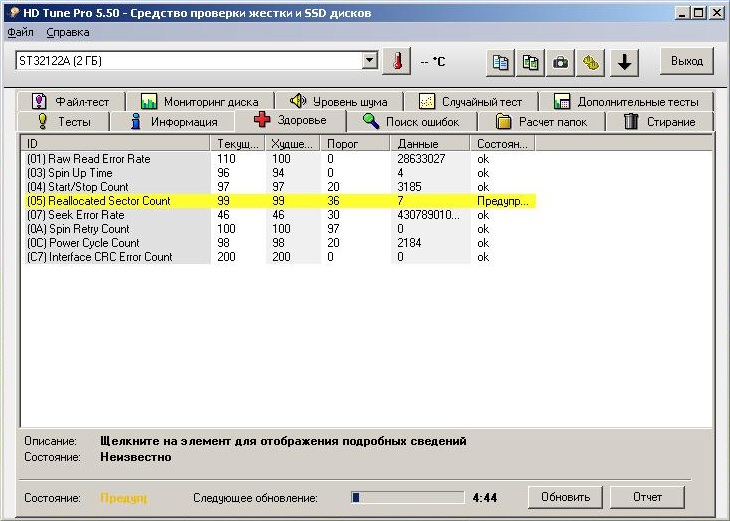
Task: Click data value 2184
Action: click(409, 243)
